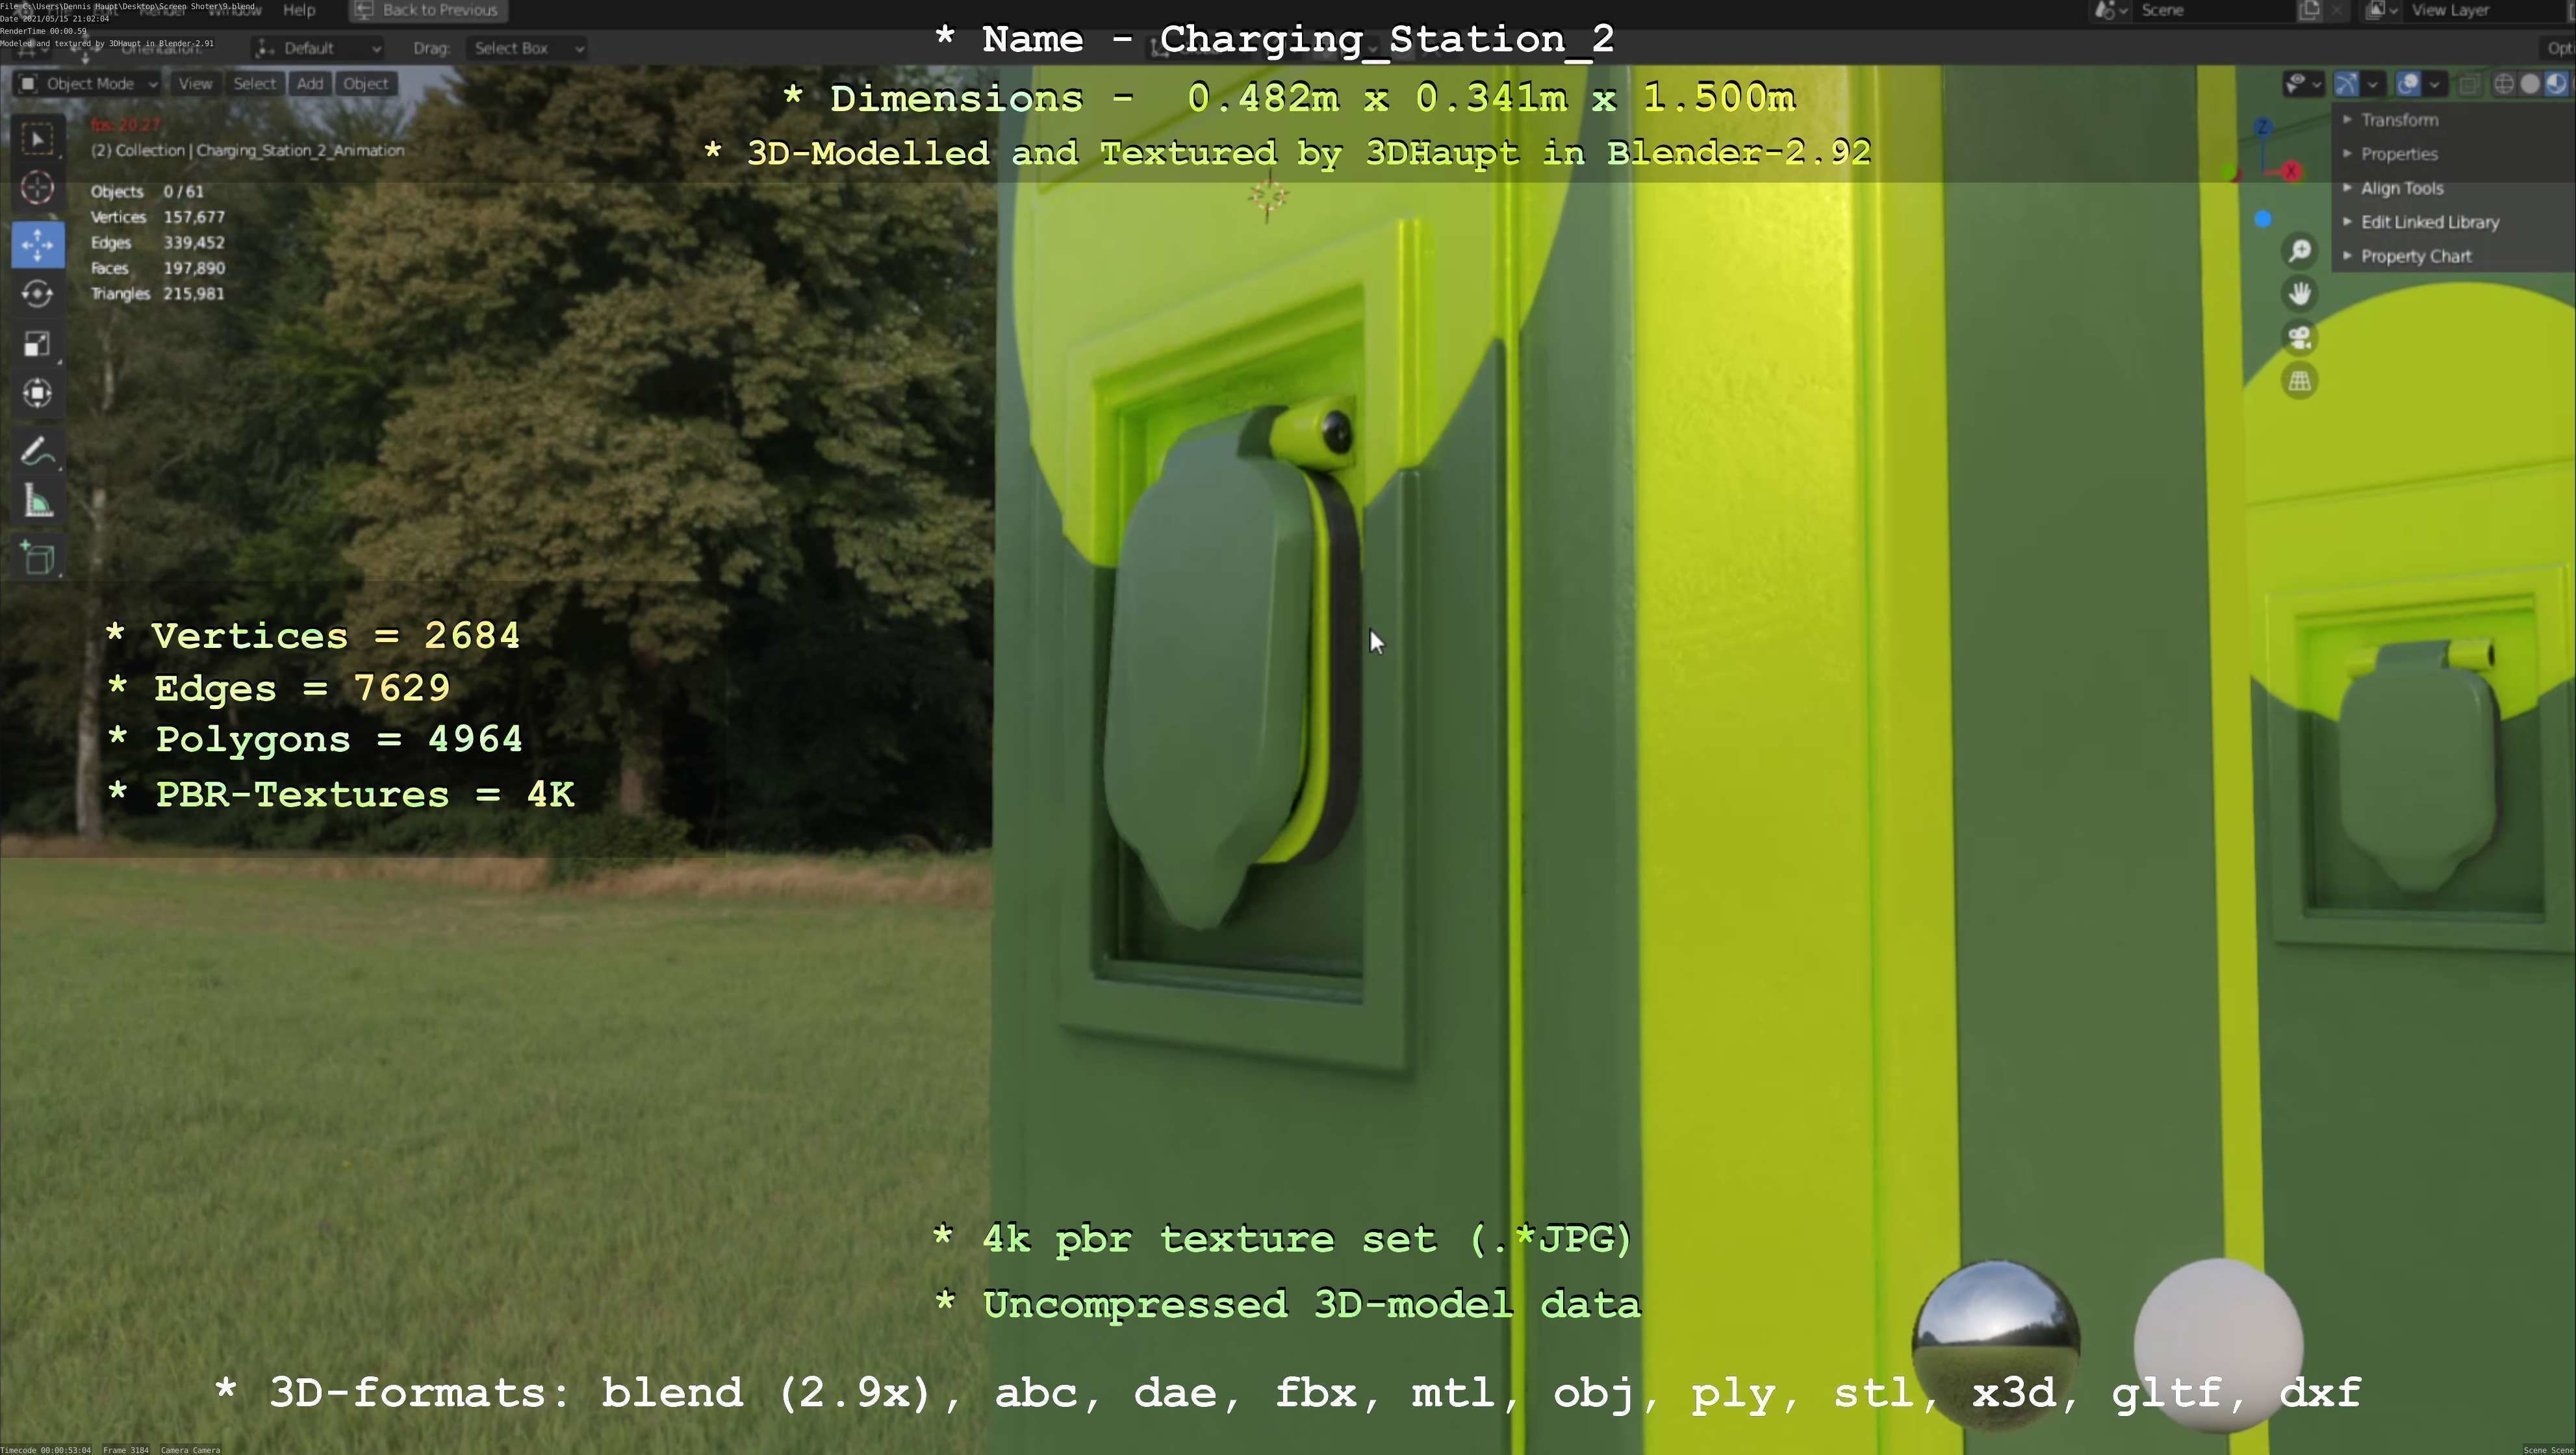Image resolution: width=2576 pixels, height=1455 pixels.
Task: Select the Move tool in the toolbar
Action: coord(38,244)
